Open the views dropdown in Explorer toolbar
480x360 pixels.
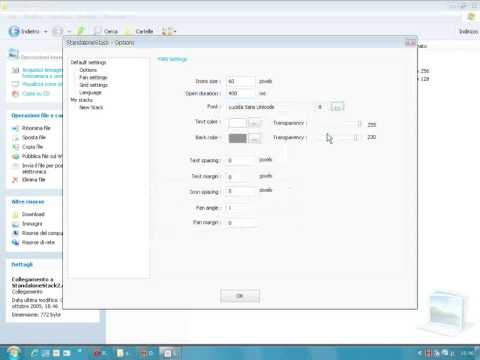[169, 31]
